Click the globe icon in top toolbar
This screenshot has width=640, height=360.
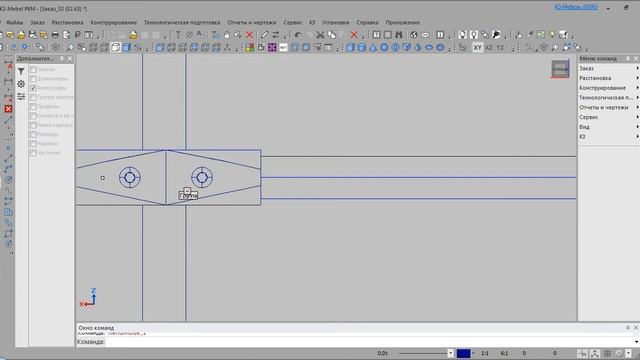point(414,35)
